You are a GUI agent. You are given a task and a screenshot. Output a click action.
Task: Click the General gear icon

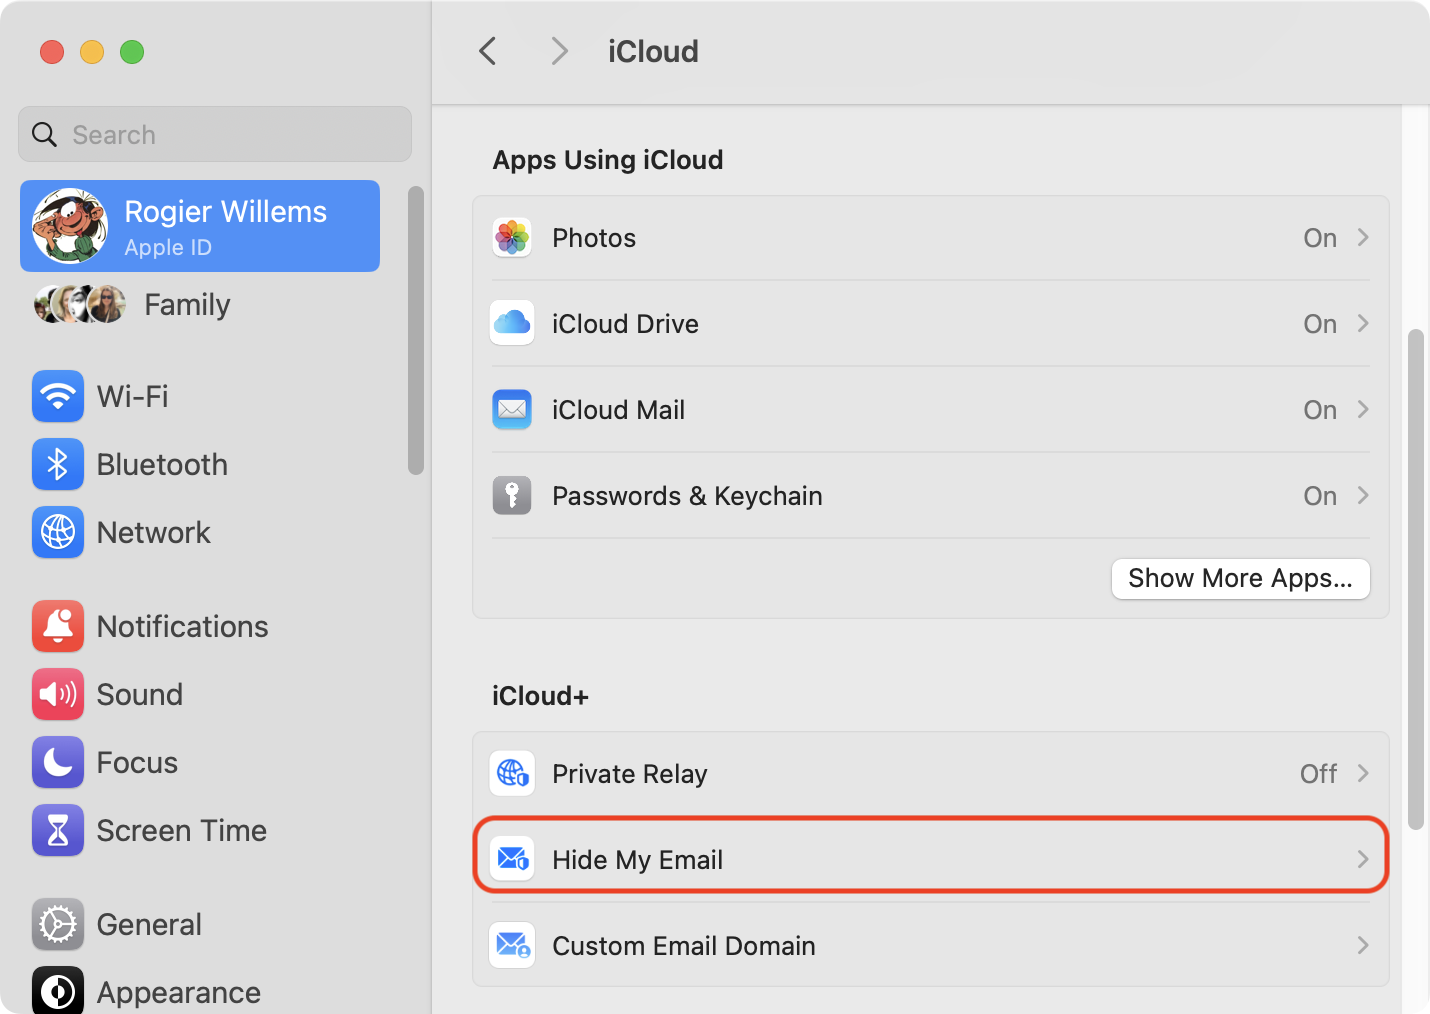(x=58, y=925)
